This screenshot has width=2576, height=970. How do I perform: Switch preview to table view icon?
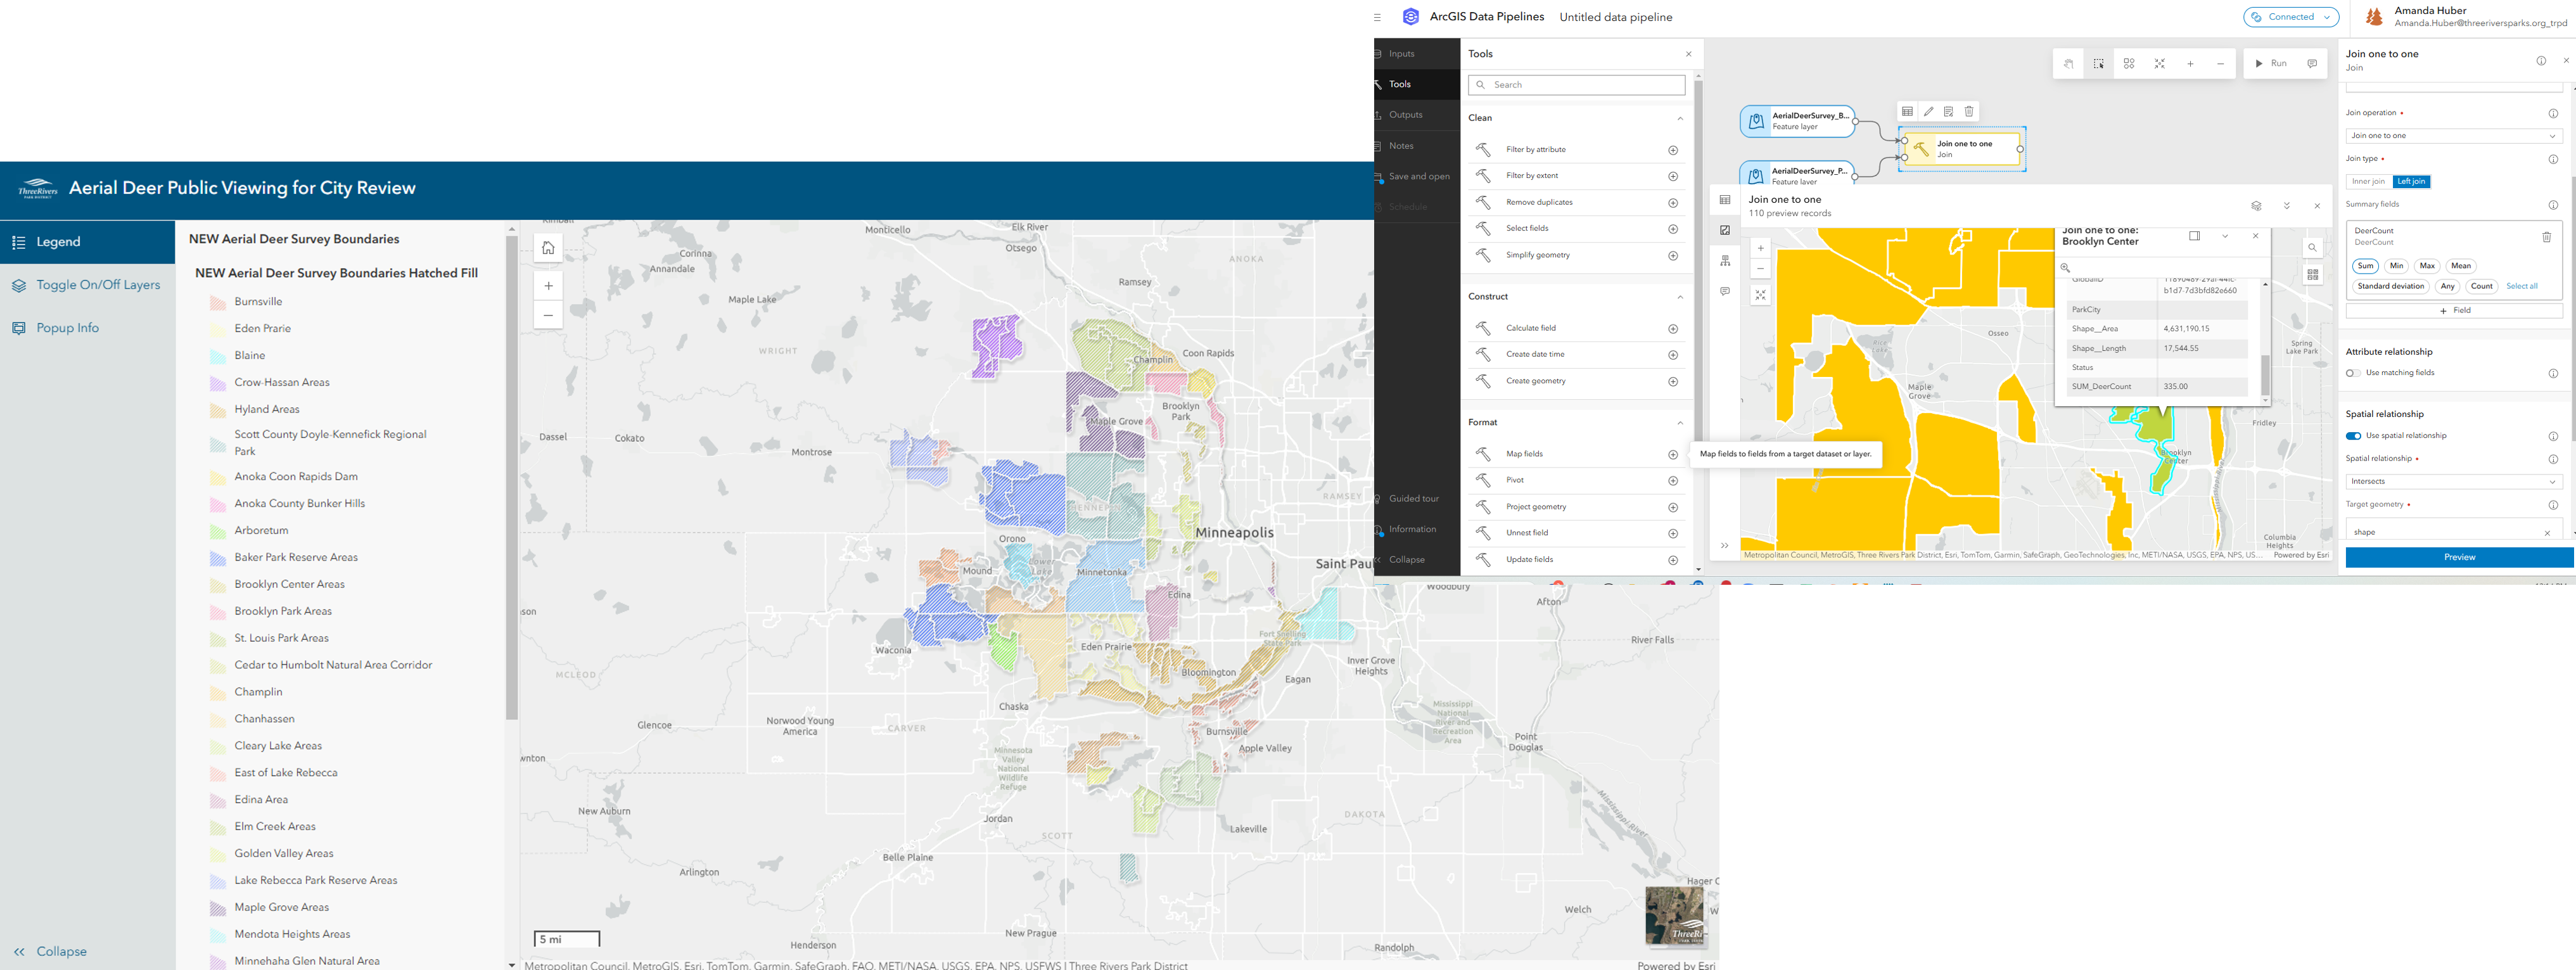pos(1725,200)
